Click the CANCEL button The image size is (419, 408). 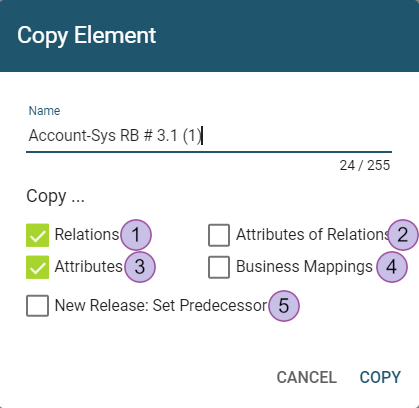(306, 377)
